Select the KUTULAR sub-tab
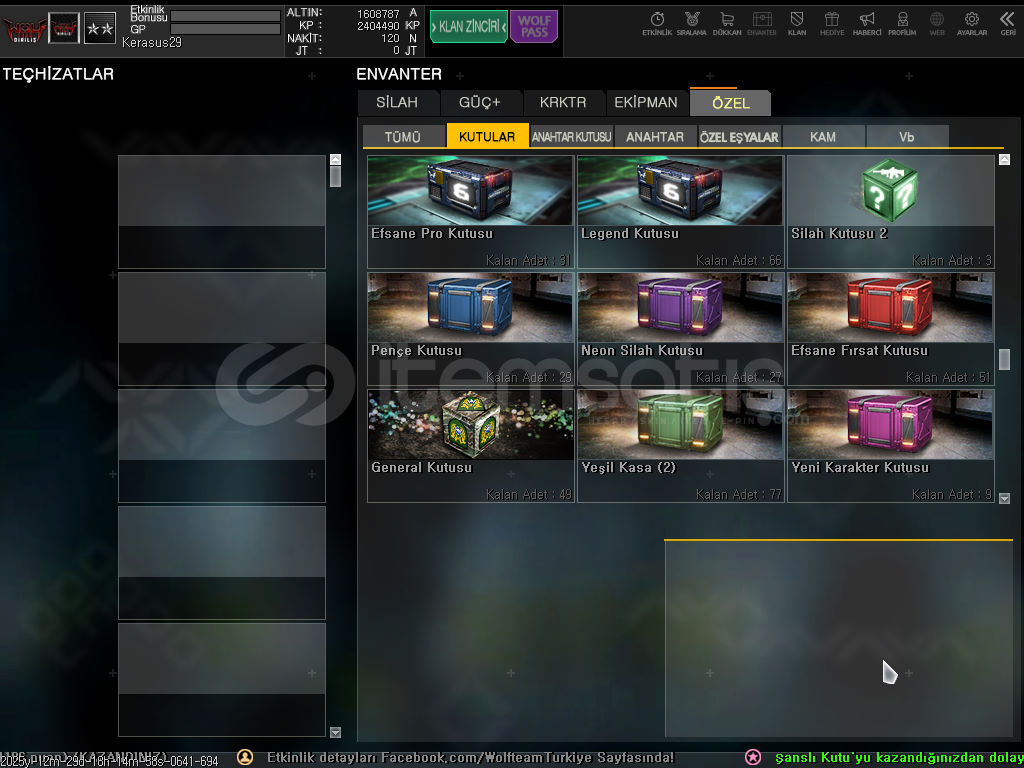This screenshot has width=1024, height=768. coord(487,136)
